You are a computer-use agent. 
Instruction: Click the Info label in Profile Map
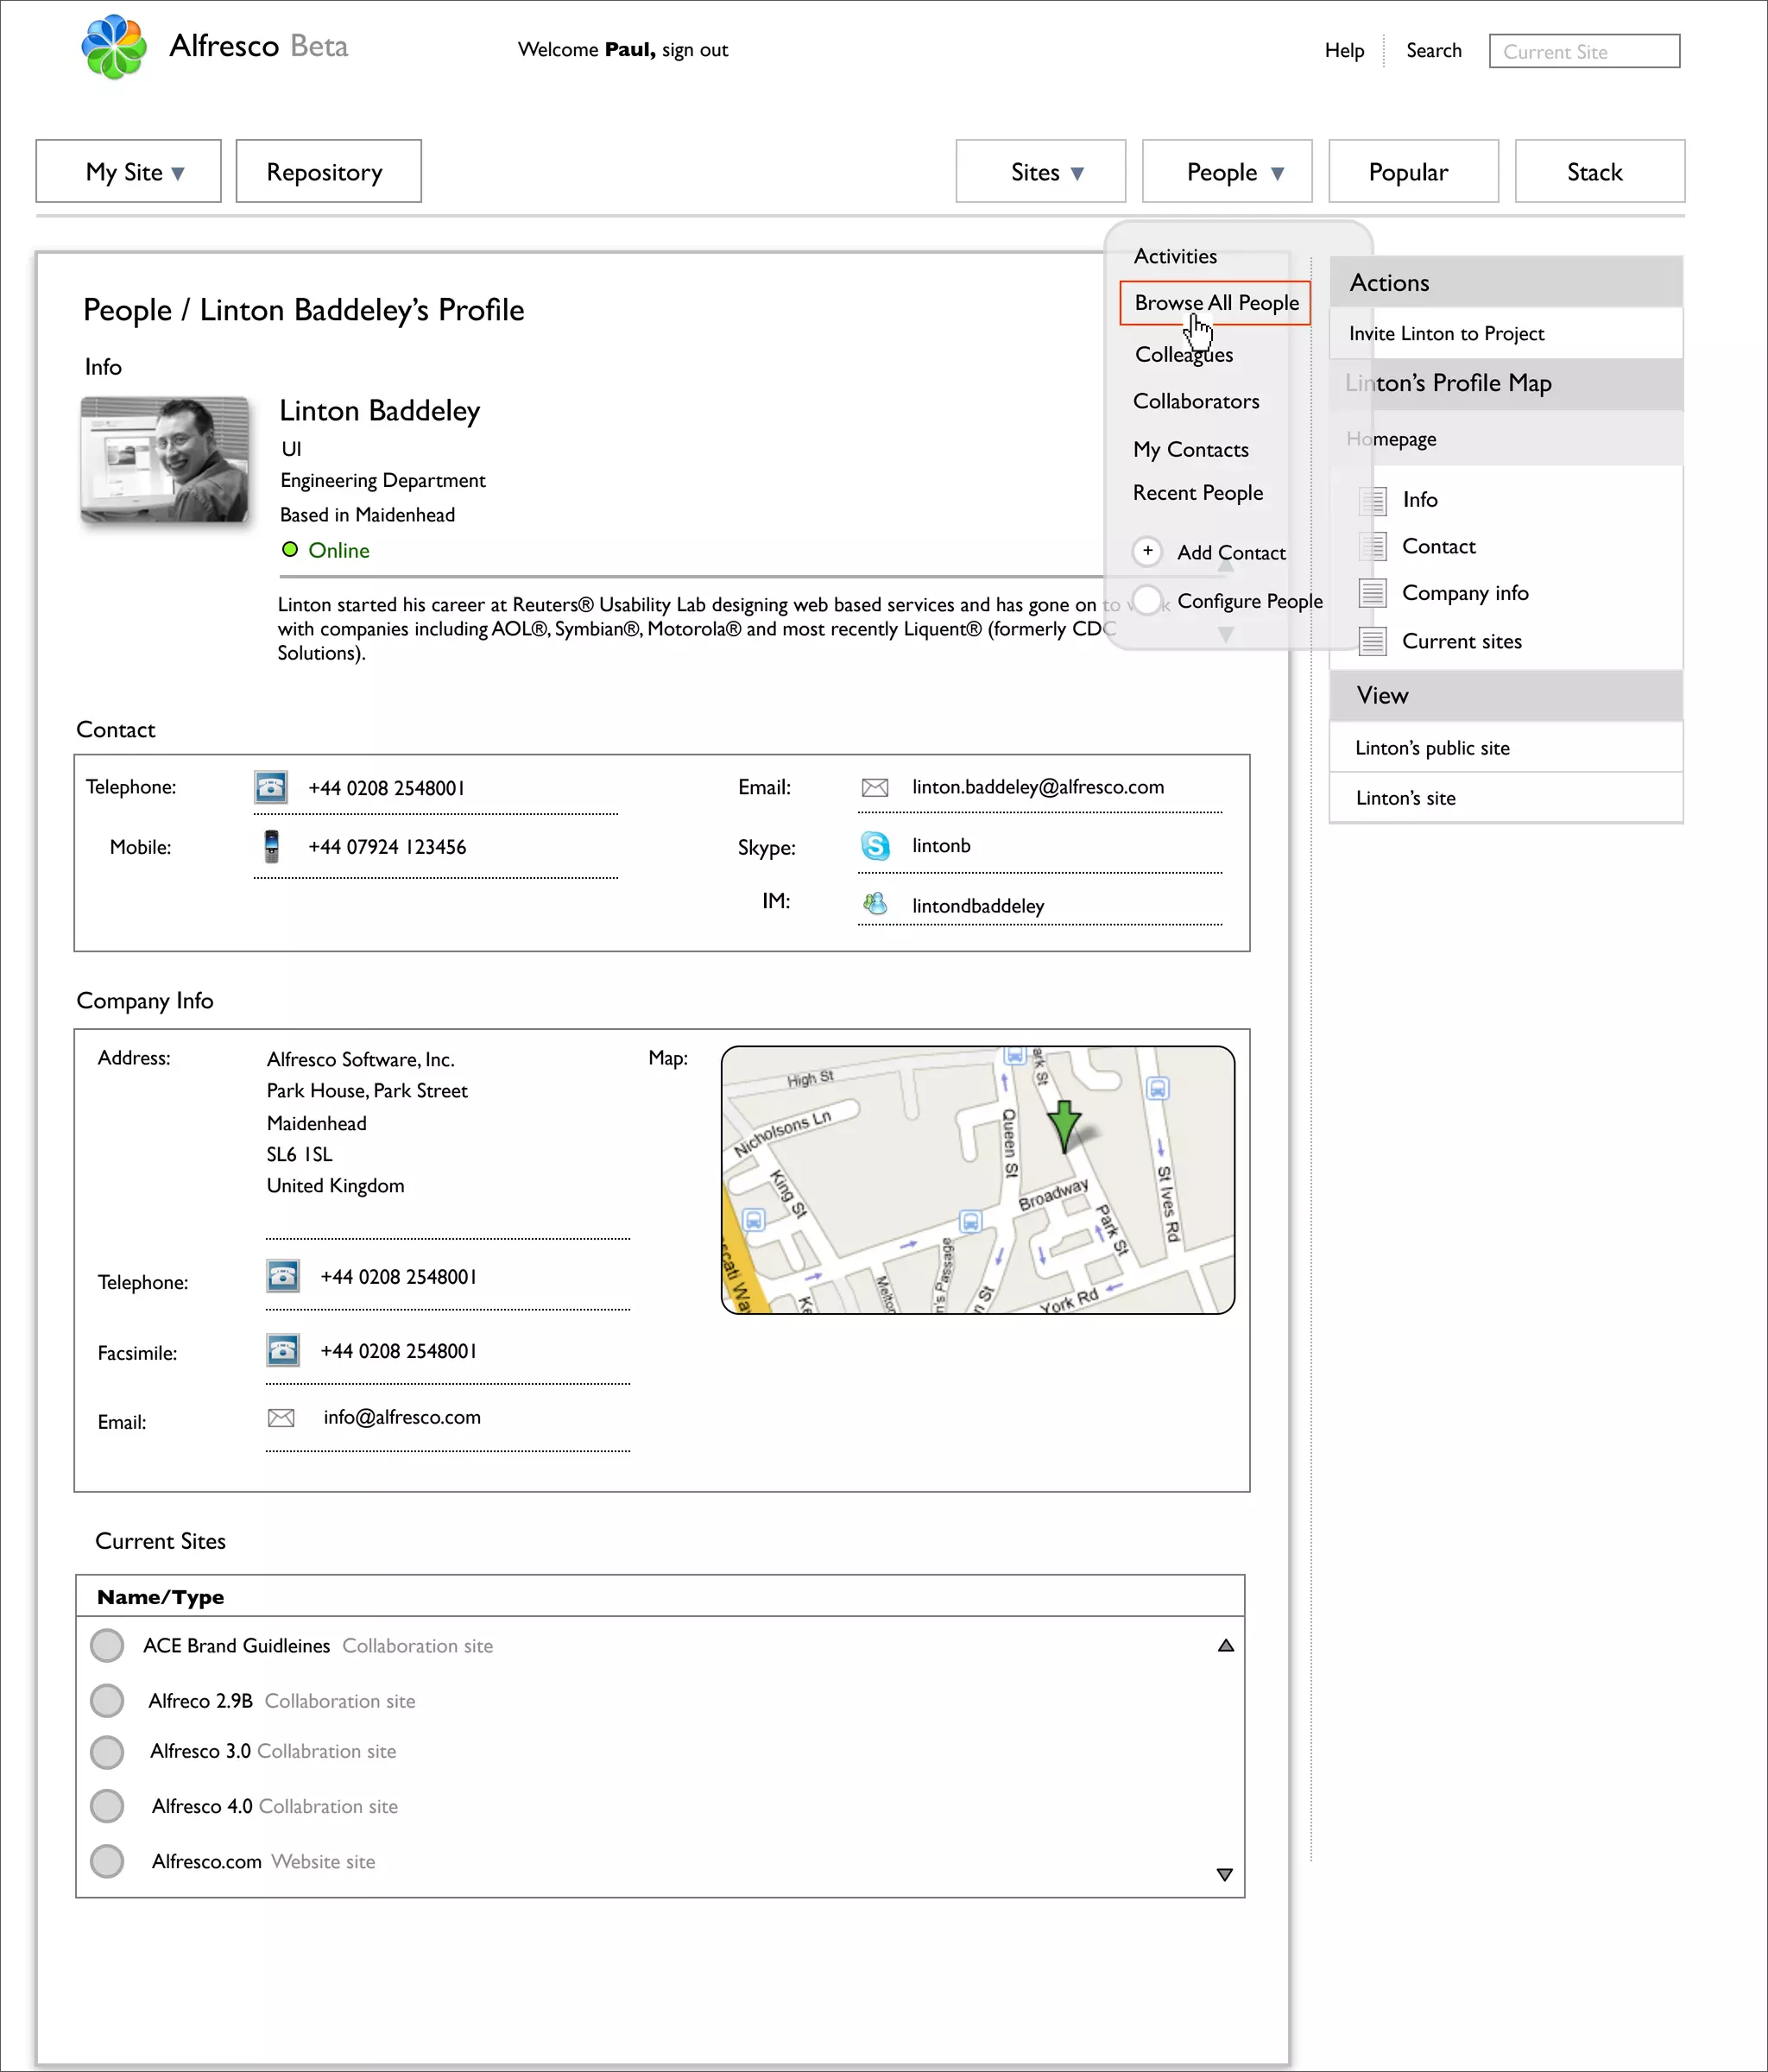pos(1420,500)
